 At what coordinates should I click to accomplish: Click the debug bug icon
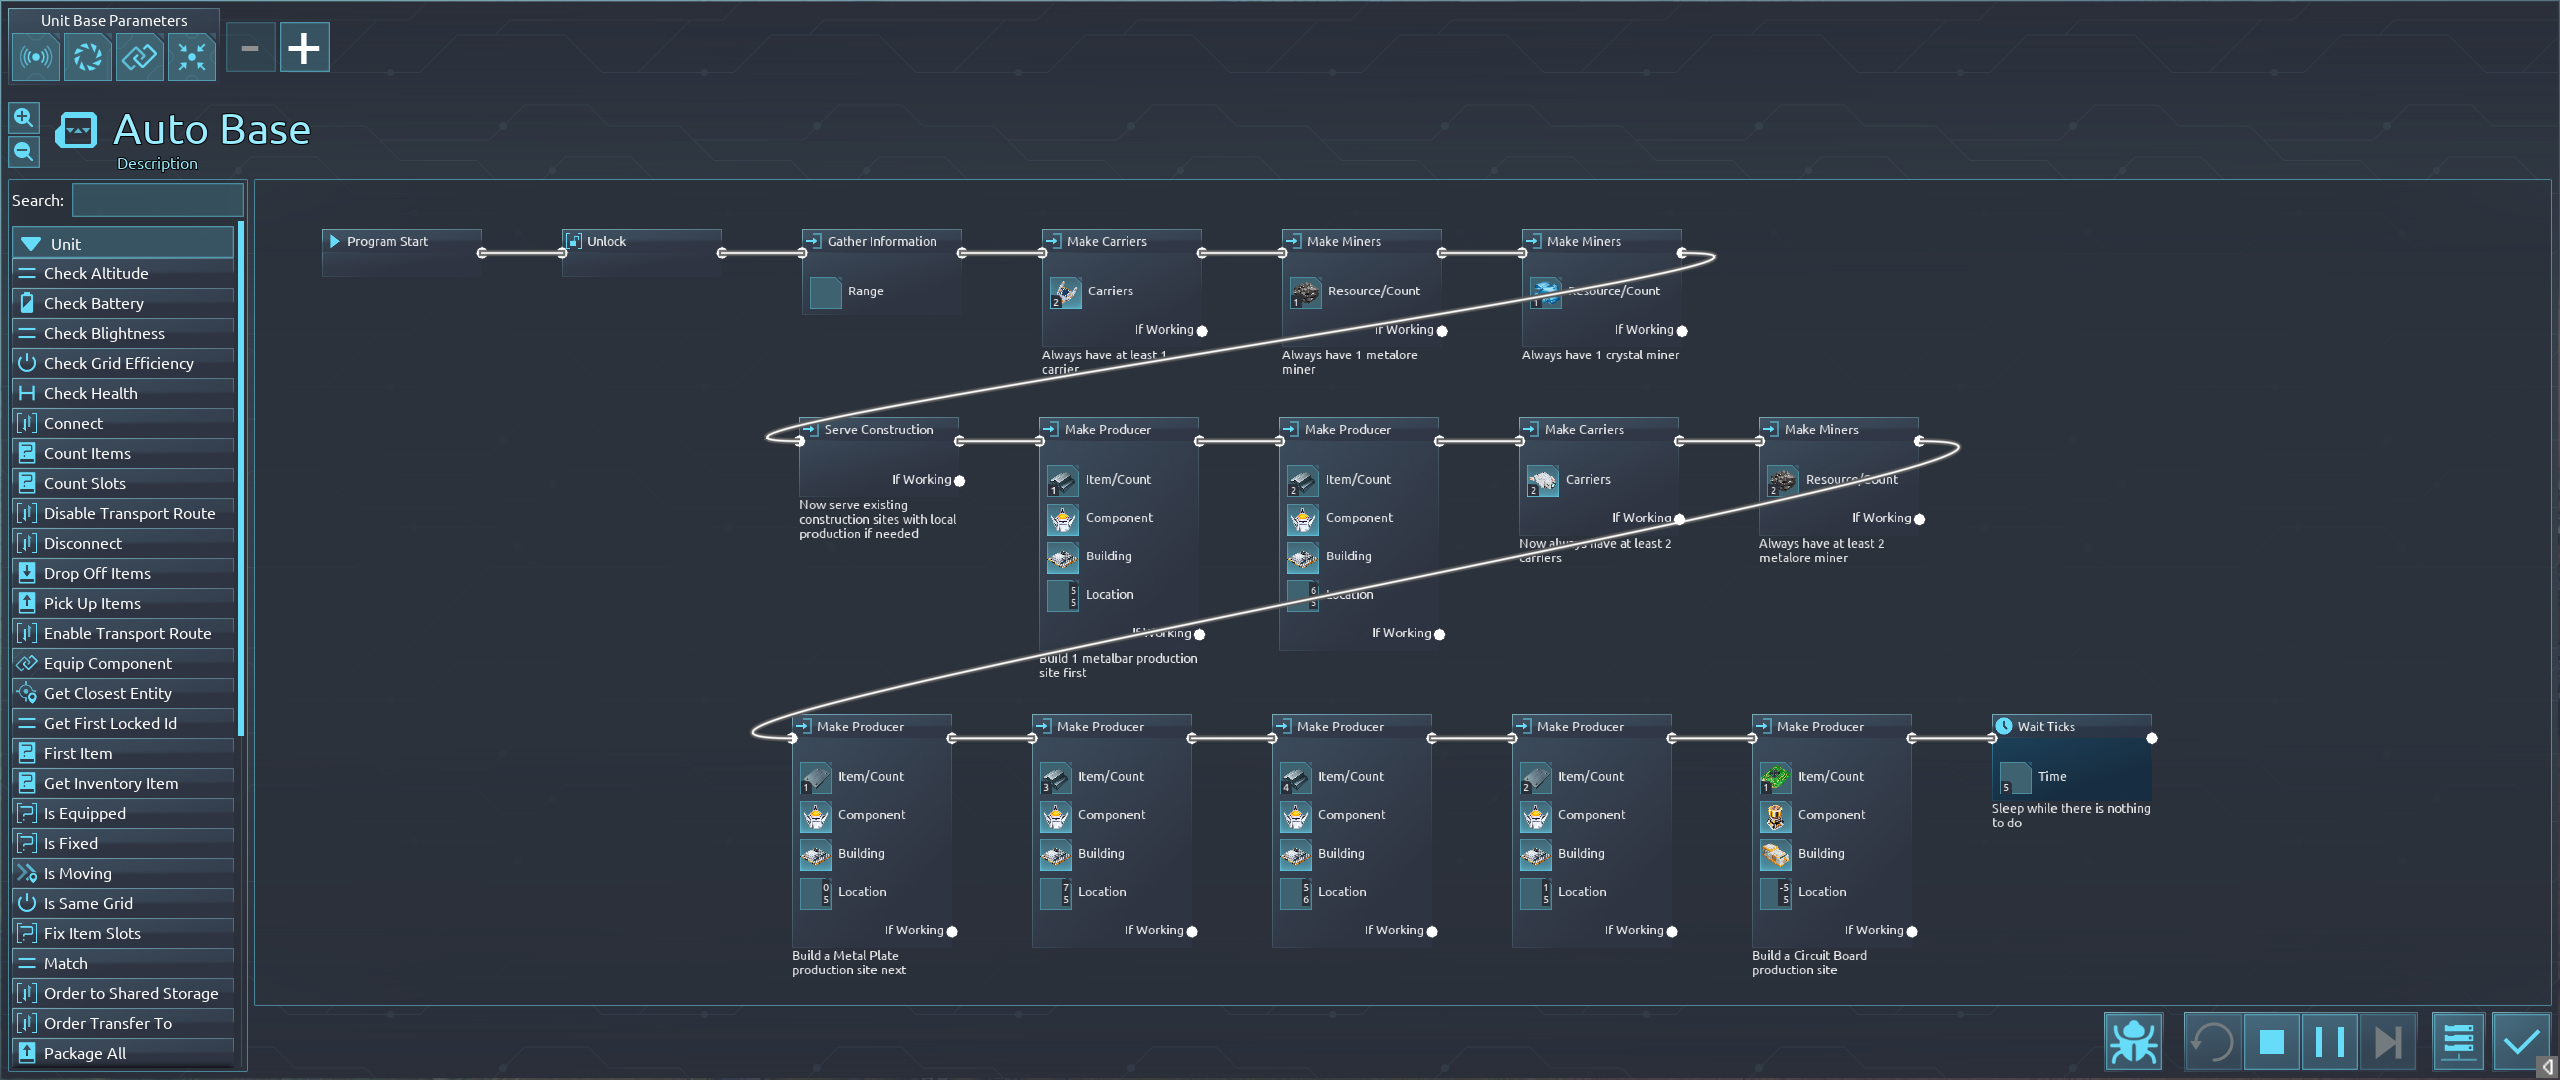click(2133, 1042)
